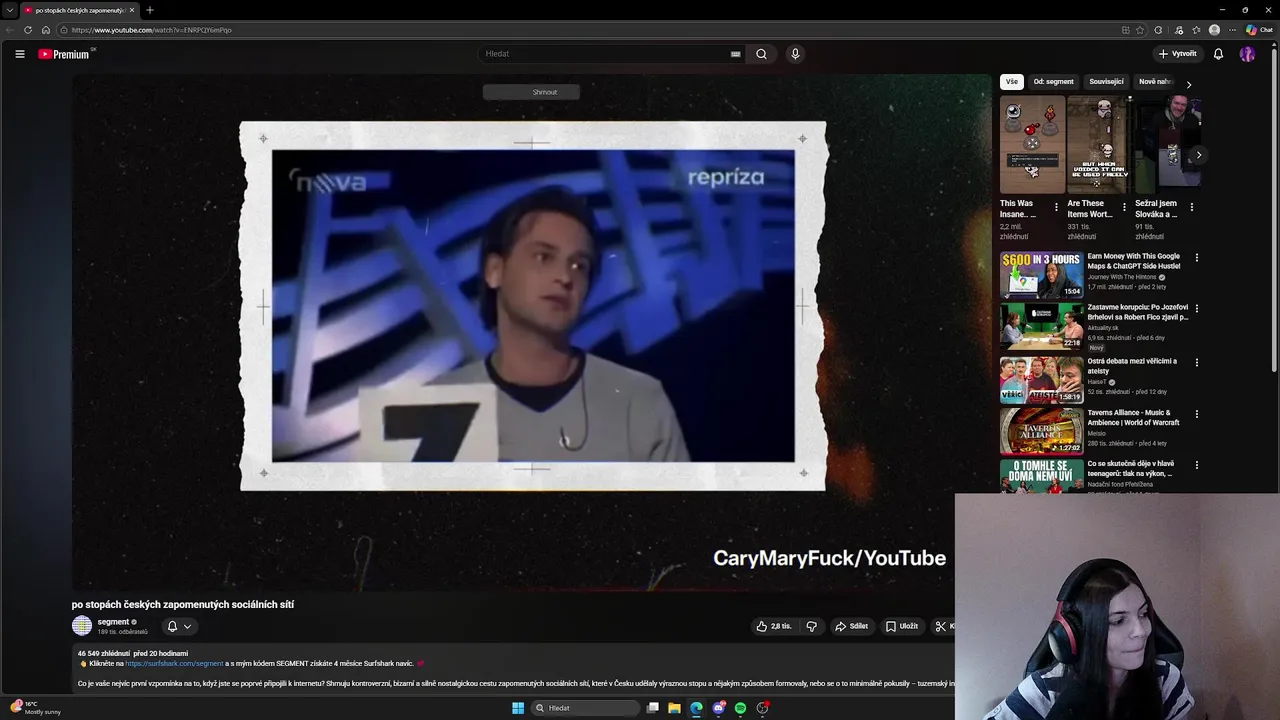Open options for This Was Insane short
Screen dimensions: 1280x720
point(1056,207)
